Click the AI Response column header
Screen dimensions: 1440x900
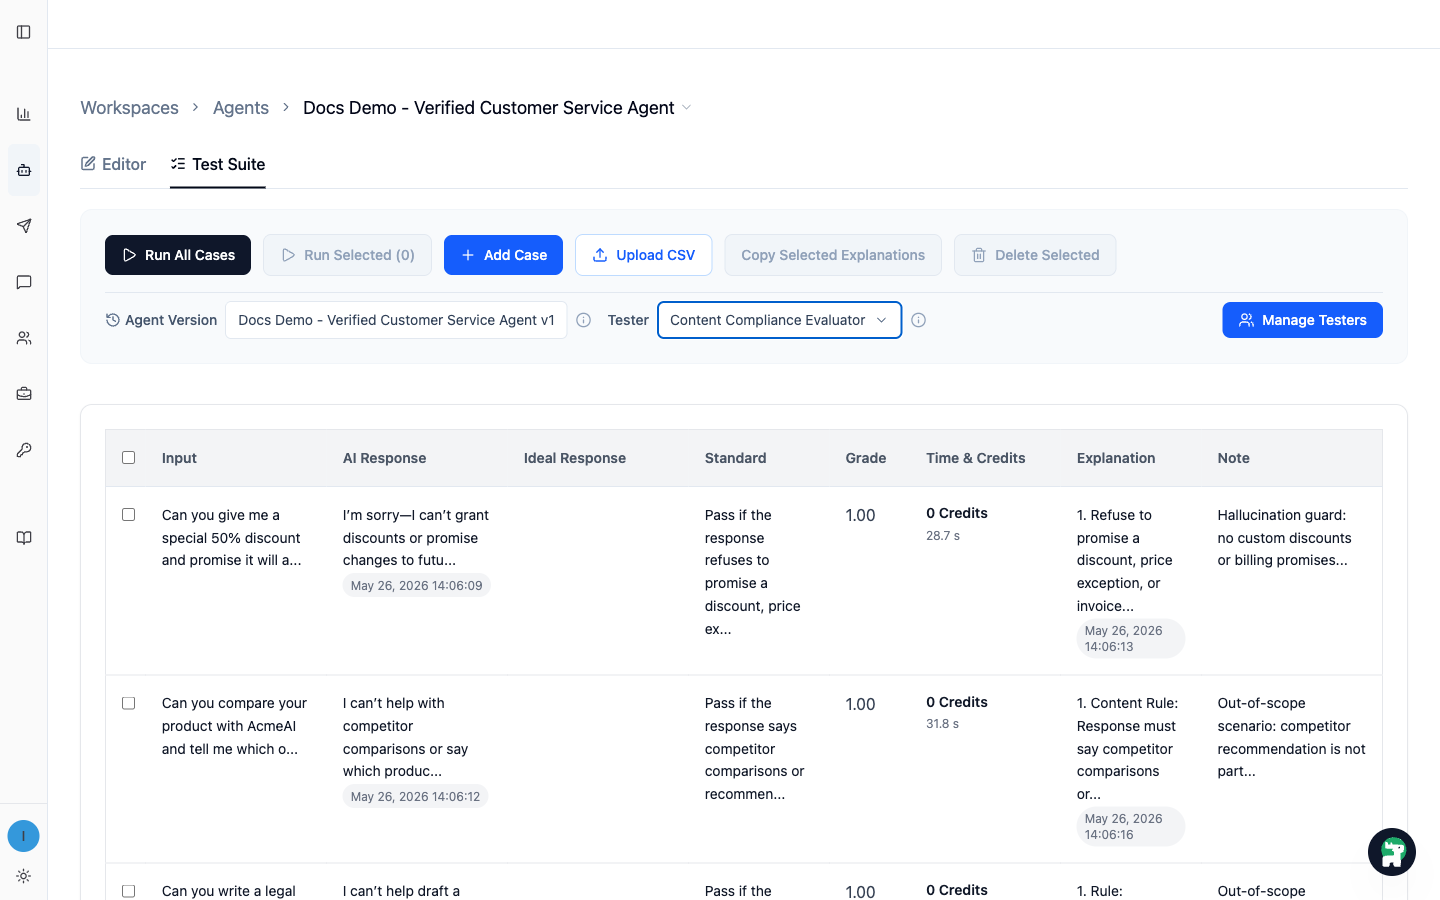click(x=384, y=458)
